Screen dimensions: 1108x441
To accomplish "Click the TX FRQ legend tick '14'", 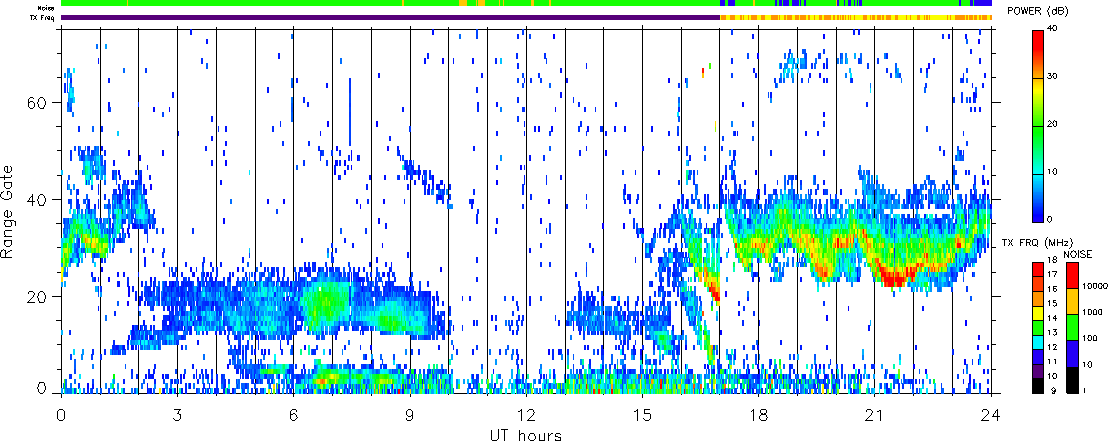I will pyautogui.click(x=1053, y=318).
